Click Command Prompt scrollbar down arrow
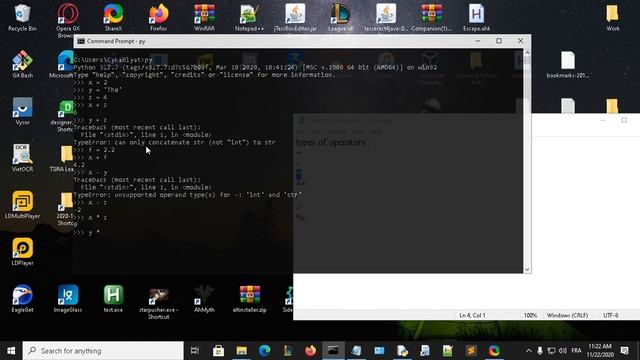640x360 pixels. [x=527, y=269]
